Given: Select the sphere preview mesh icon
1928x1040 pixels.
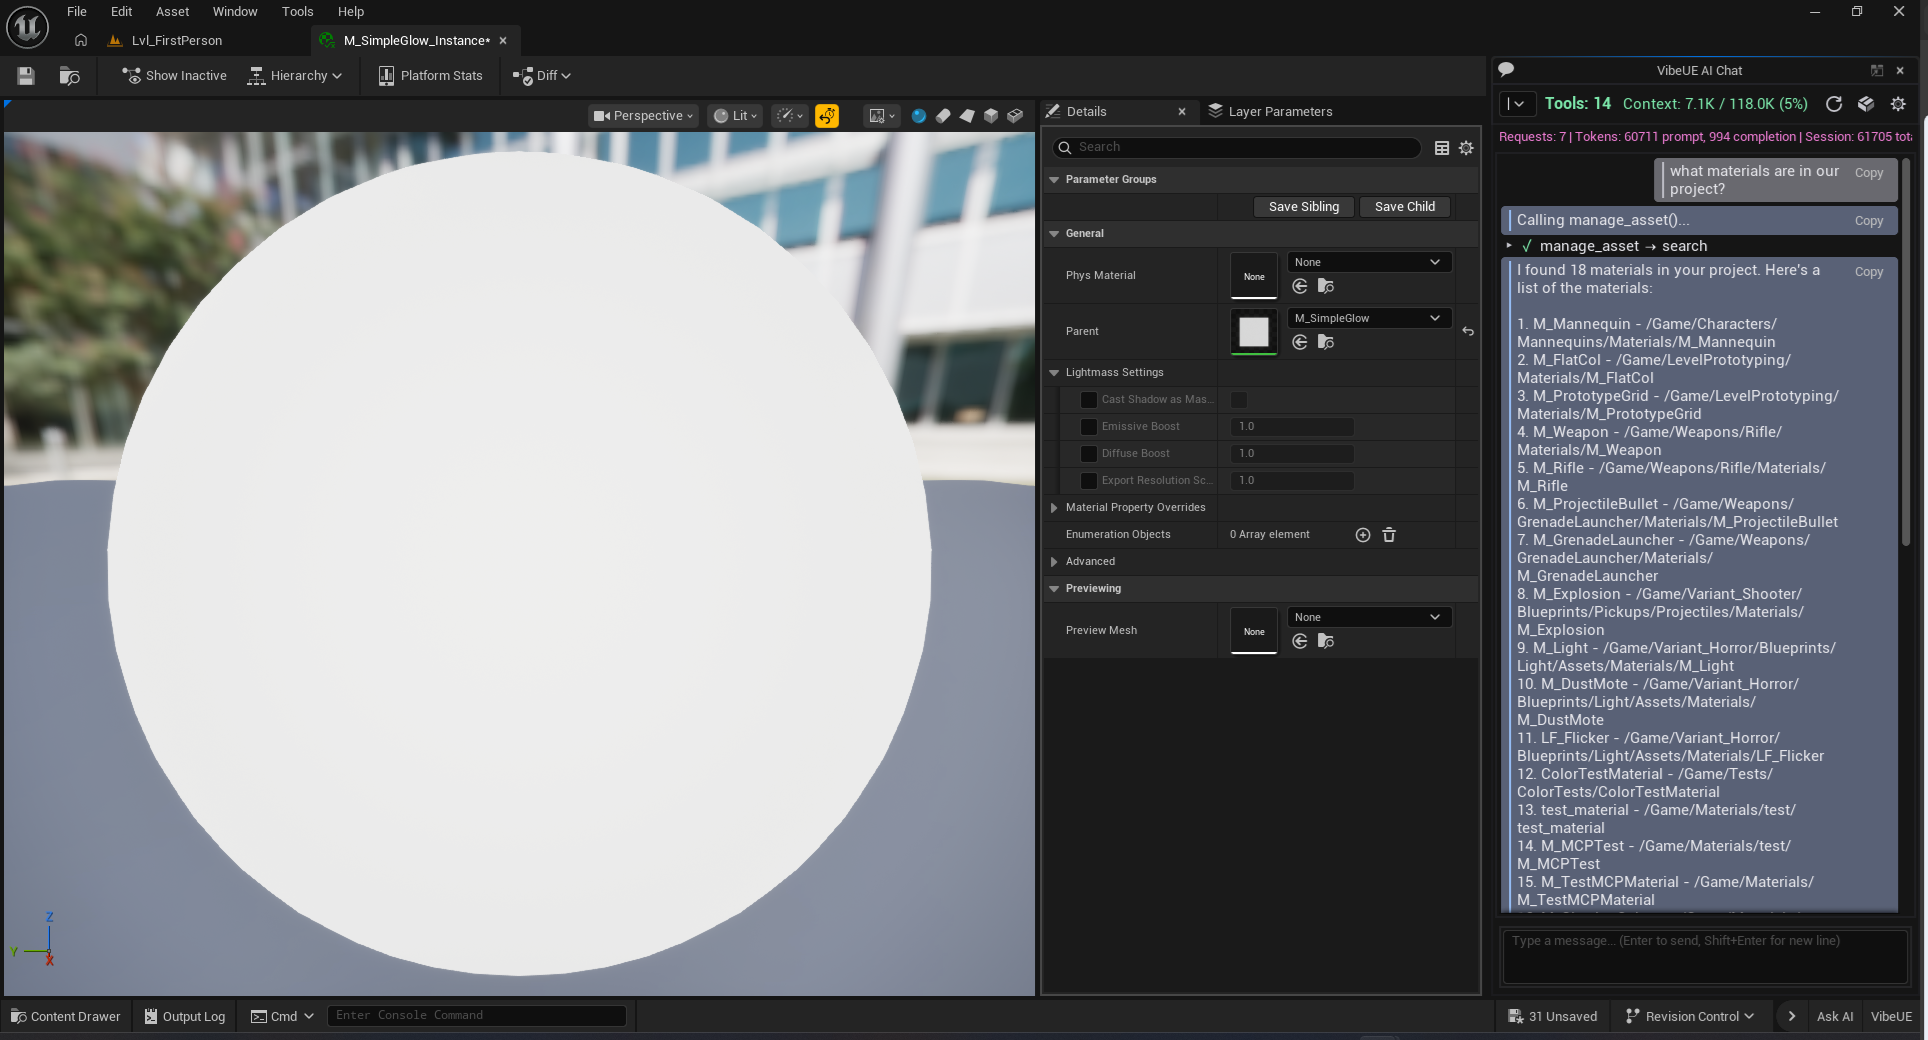Looking at the screenshot, I should pyautogui.click(x=919, y=116).
